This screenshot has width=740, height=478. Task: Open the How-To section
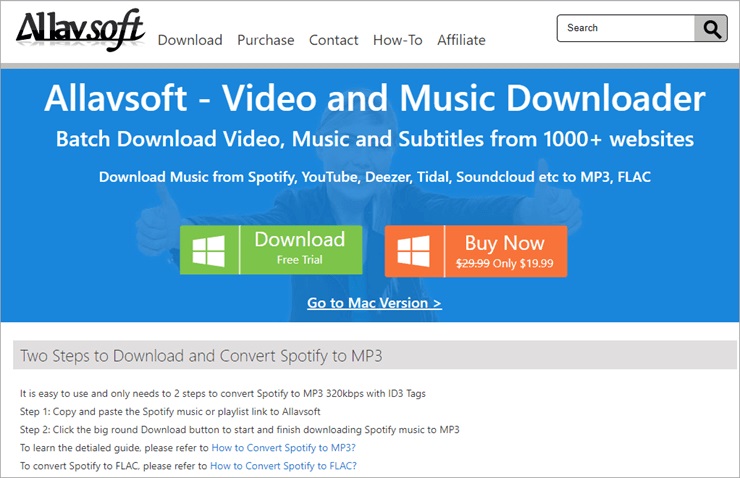[x=398, y=40]
